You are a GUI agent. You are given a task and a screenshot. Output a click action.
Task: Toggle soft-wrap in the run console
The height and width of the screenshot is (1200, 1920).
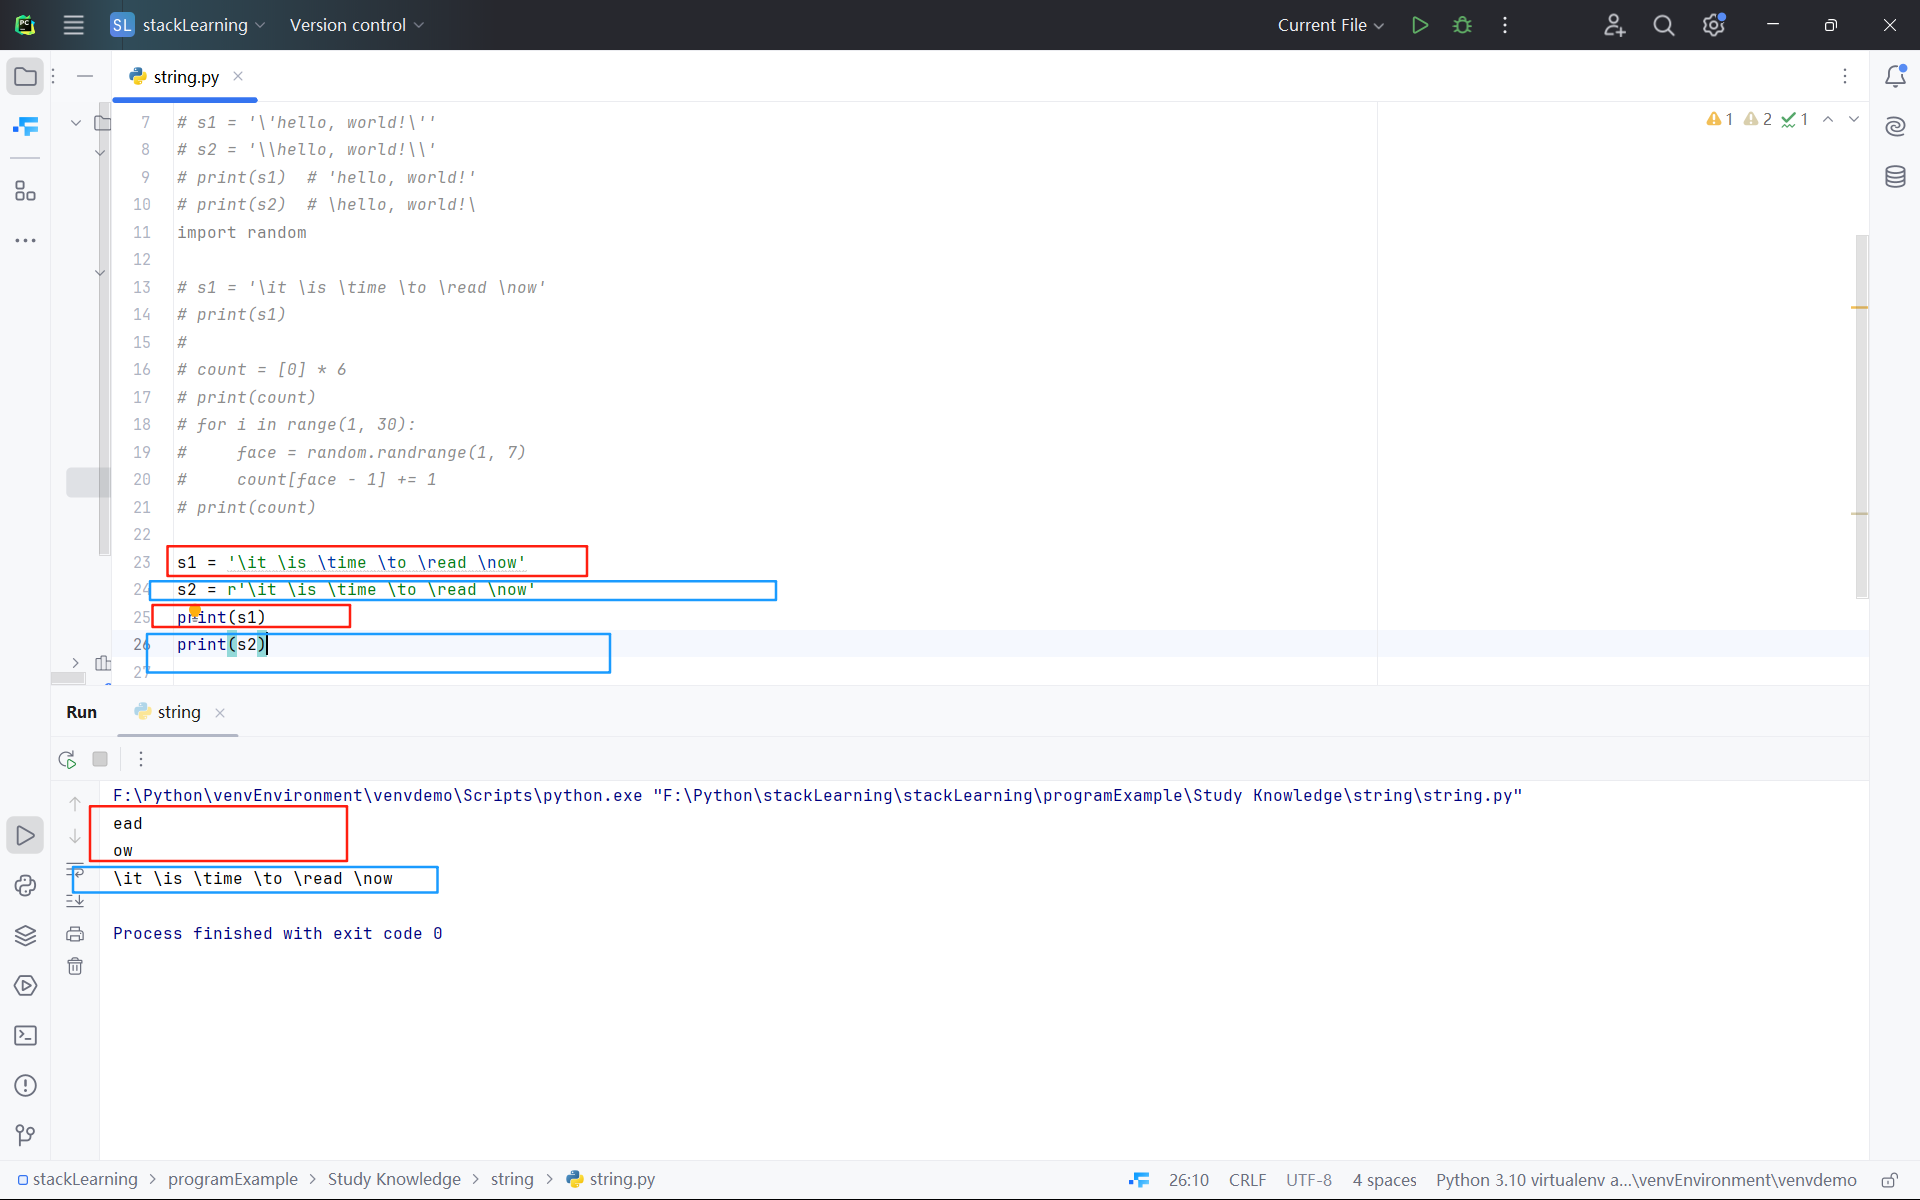tap(75, 870)
